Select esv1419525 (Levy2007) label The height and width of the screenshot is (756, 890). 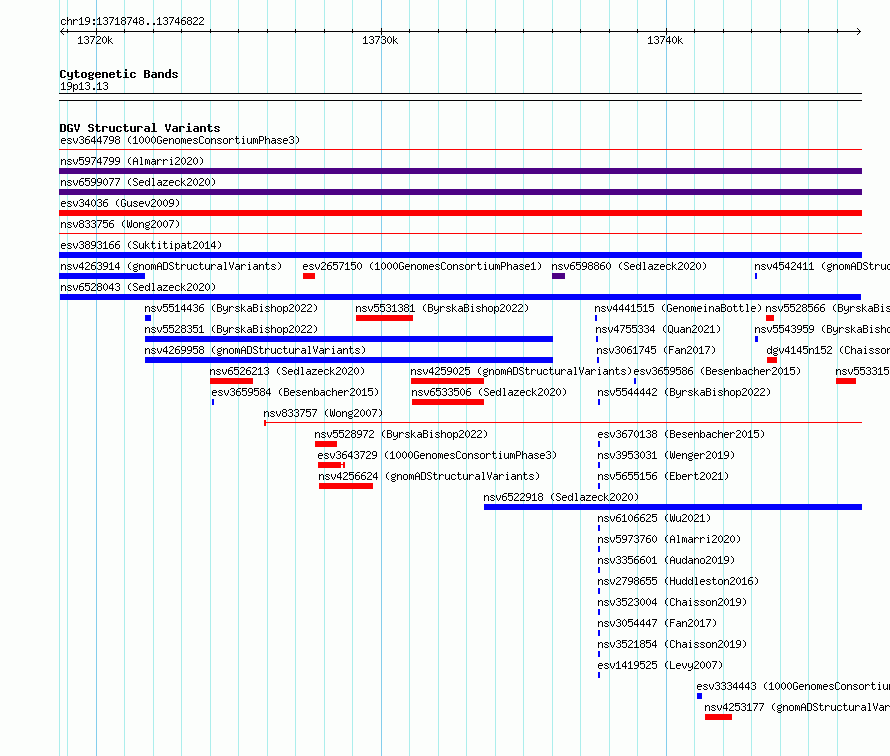[x=660, y=665]
